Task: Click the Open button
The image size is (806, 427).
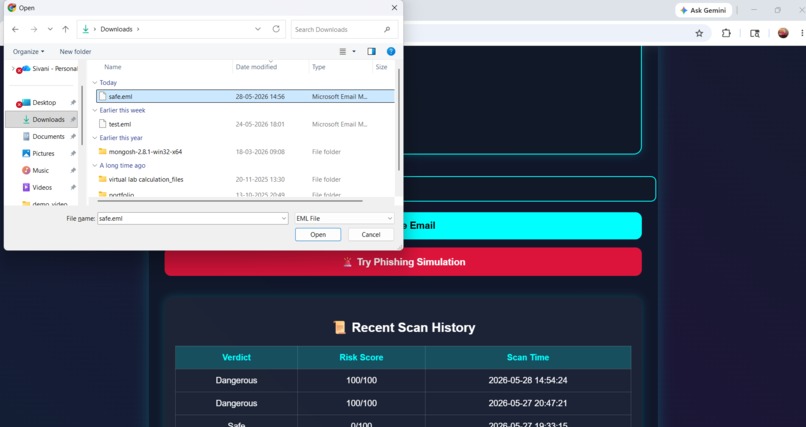Action: 318,234
